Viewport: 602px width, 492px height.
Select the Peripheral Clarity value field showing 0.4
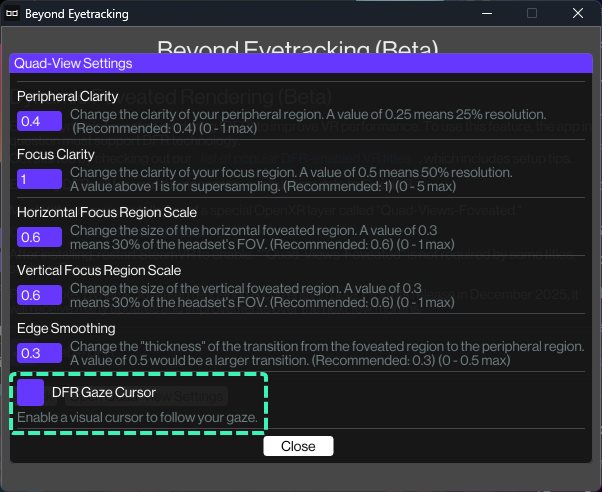tap(39, 121)
